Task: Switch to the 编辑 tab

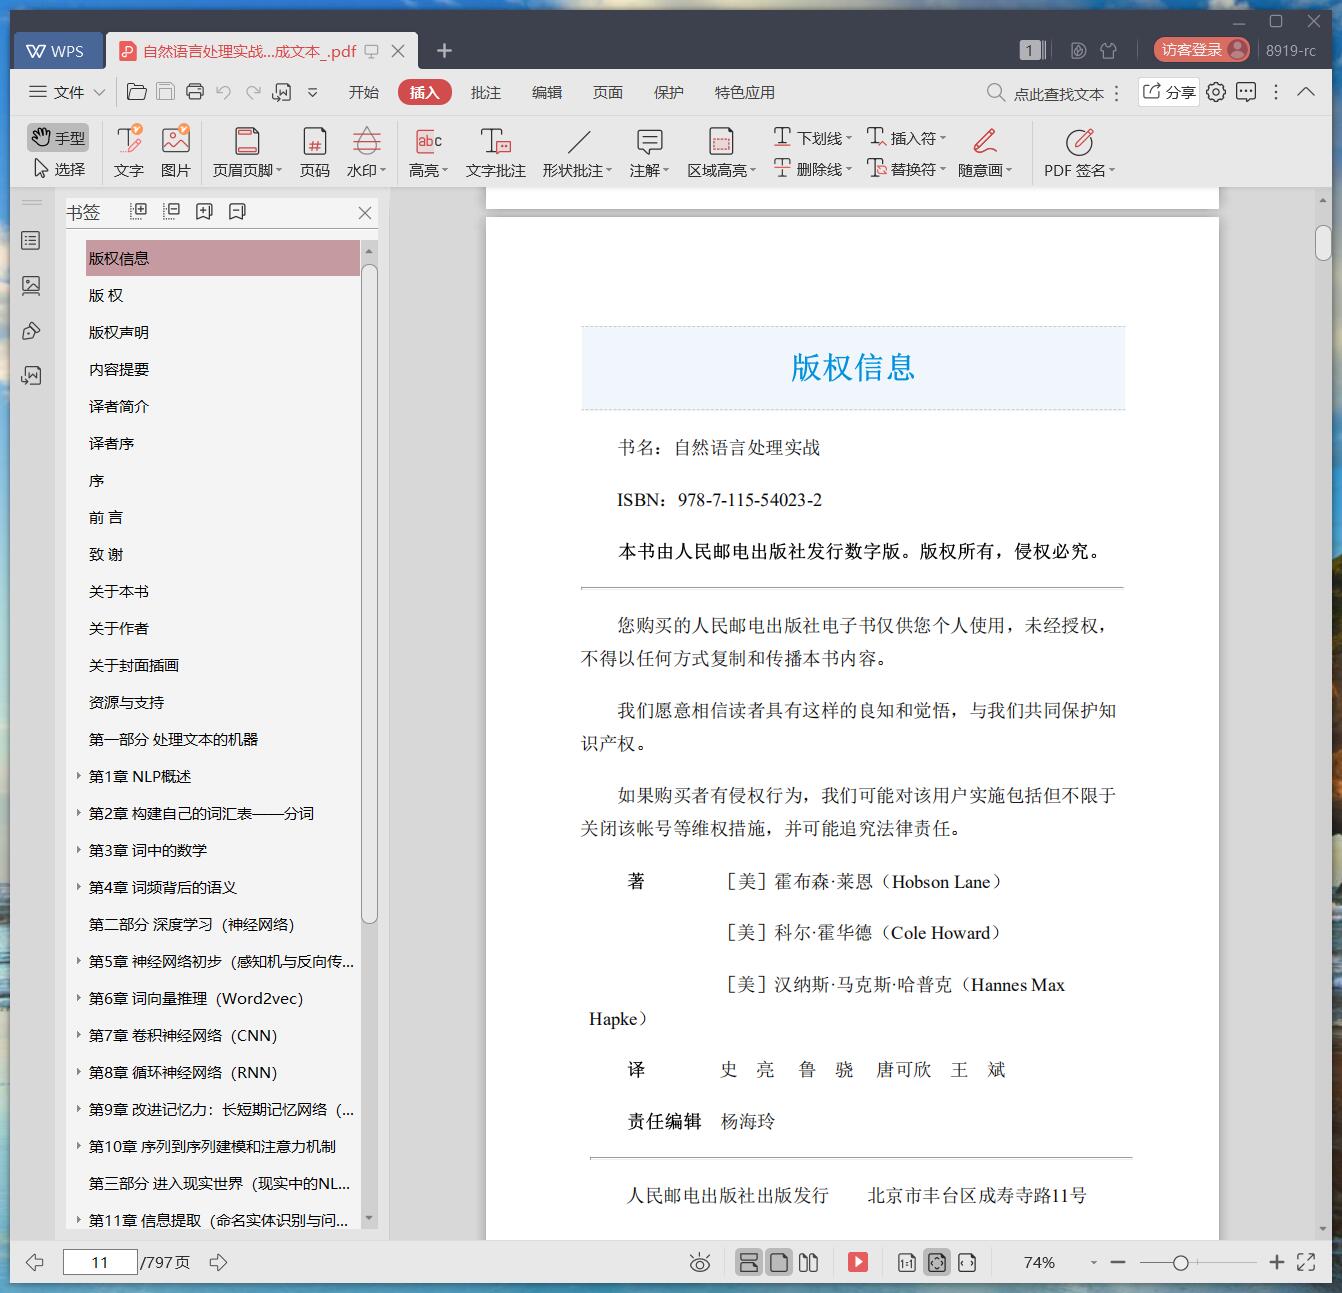Action: pyautogui.click(x=547, y=92)
